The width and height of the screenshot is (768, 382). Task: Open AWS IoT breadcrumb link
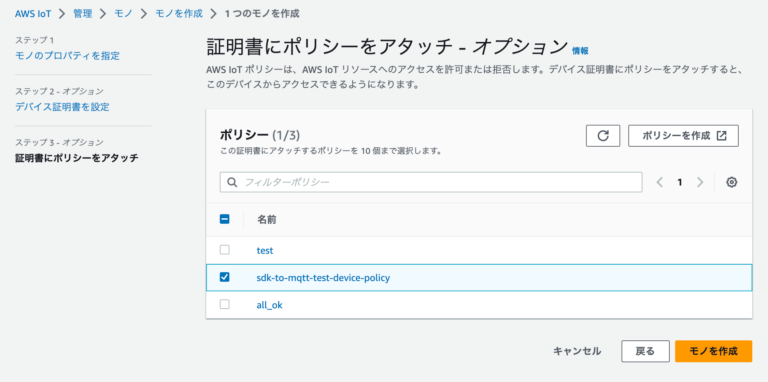33,14
